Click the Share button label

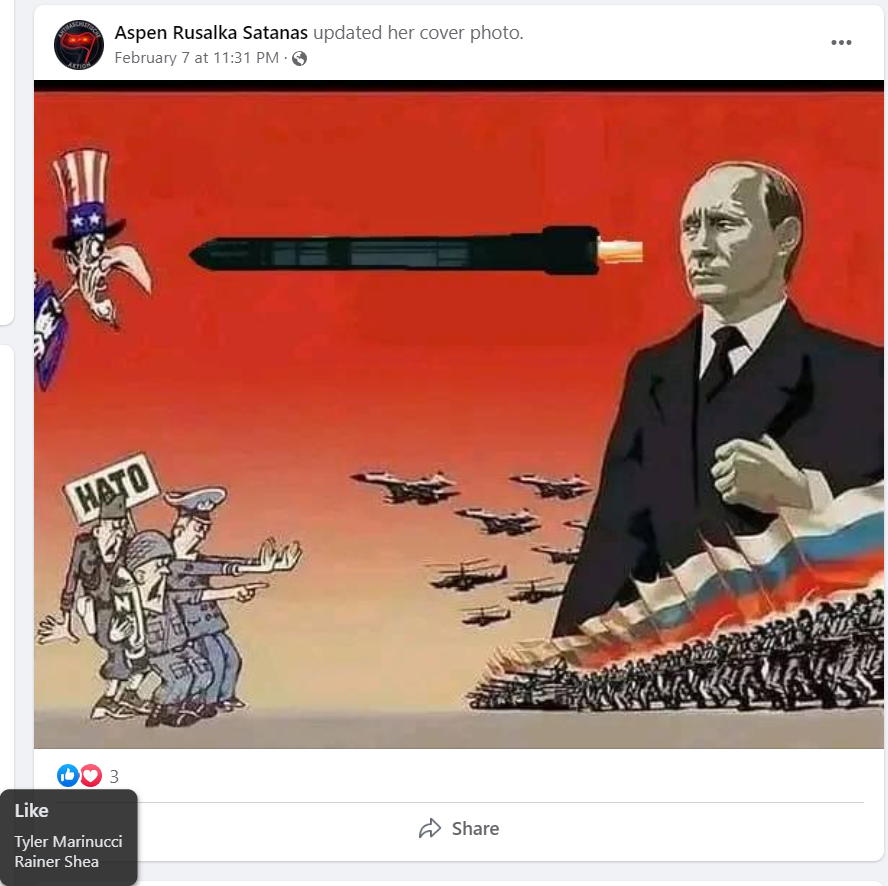tap(475, 829)
